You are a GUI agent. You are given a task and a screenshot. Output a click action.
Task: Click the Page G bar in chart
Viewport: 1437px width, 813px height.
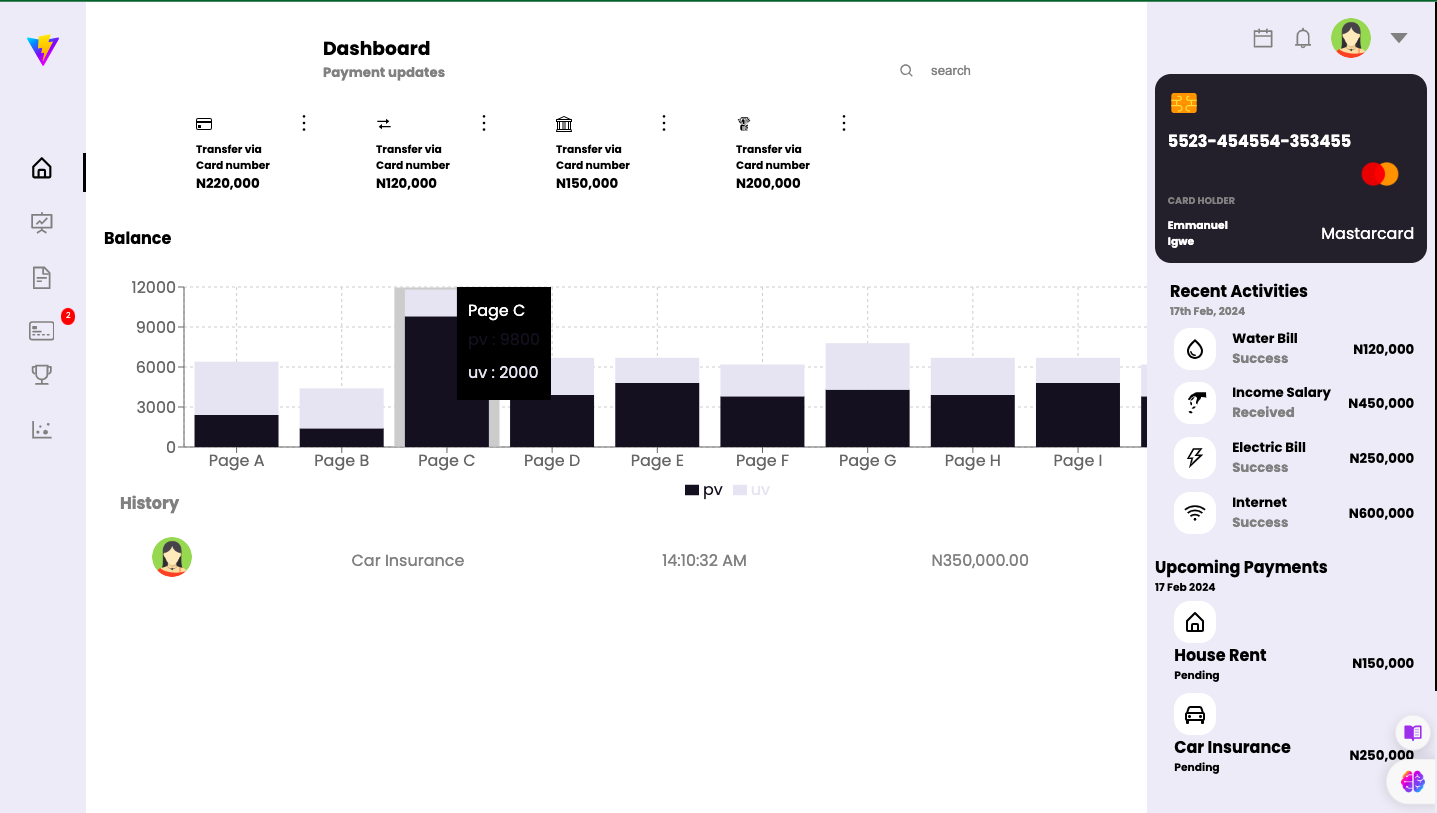pos(868,395)
